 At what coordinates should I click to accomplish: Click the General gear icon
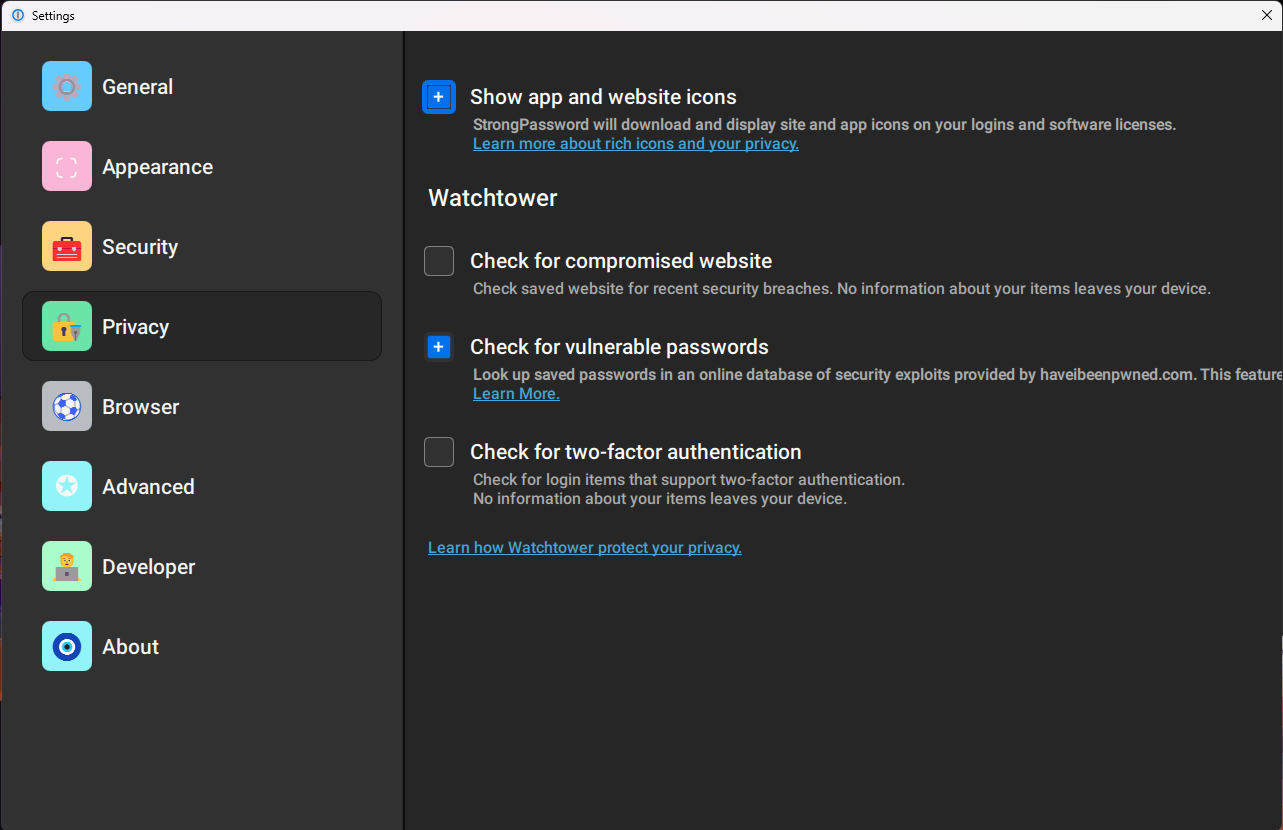click(x=67, y=86)
